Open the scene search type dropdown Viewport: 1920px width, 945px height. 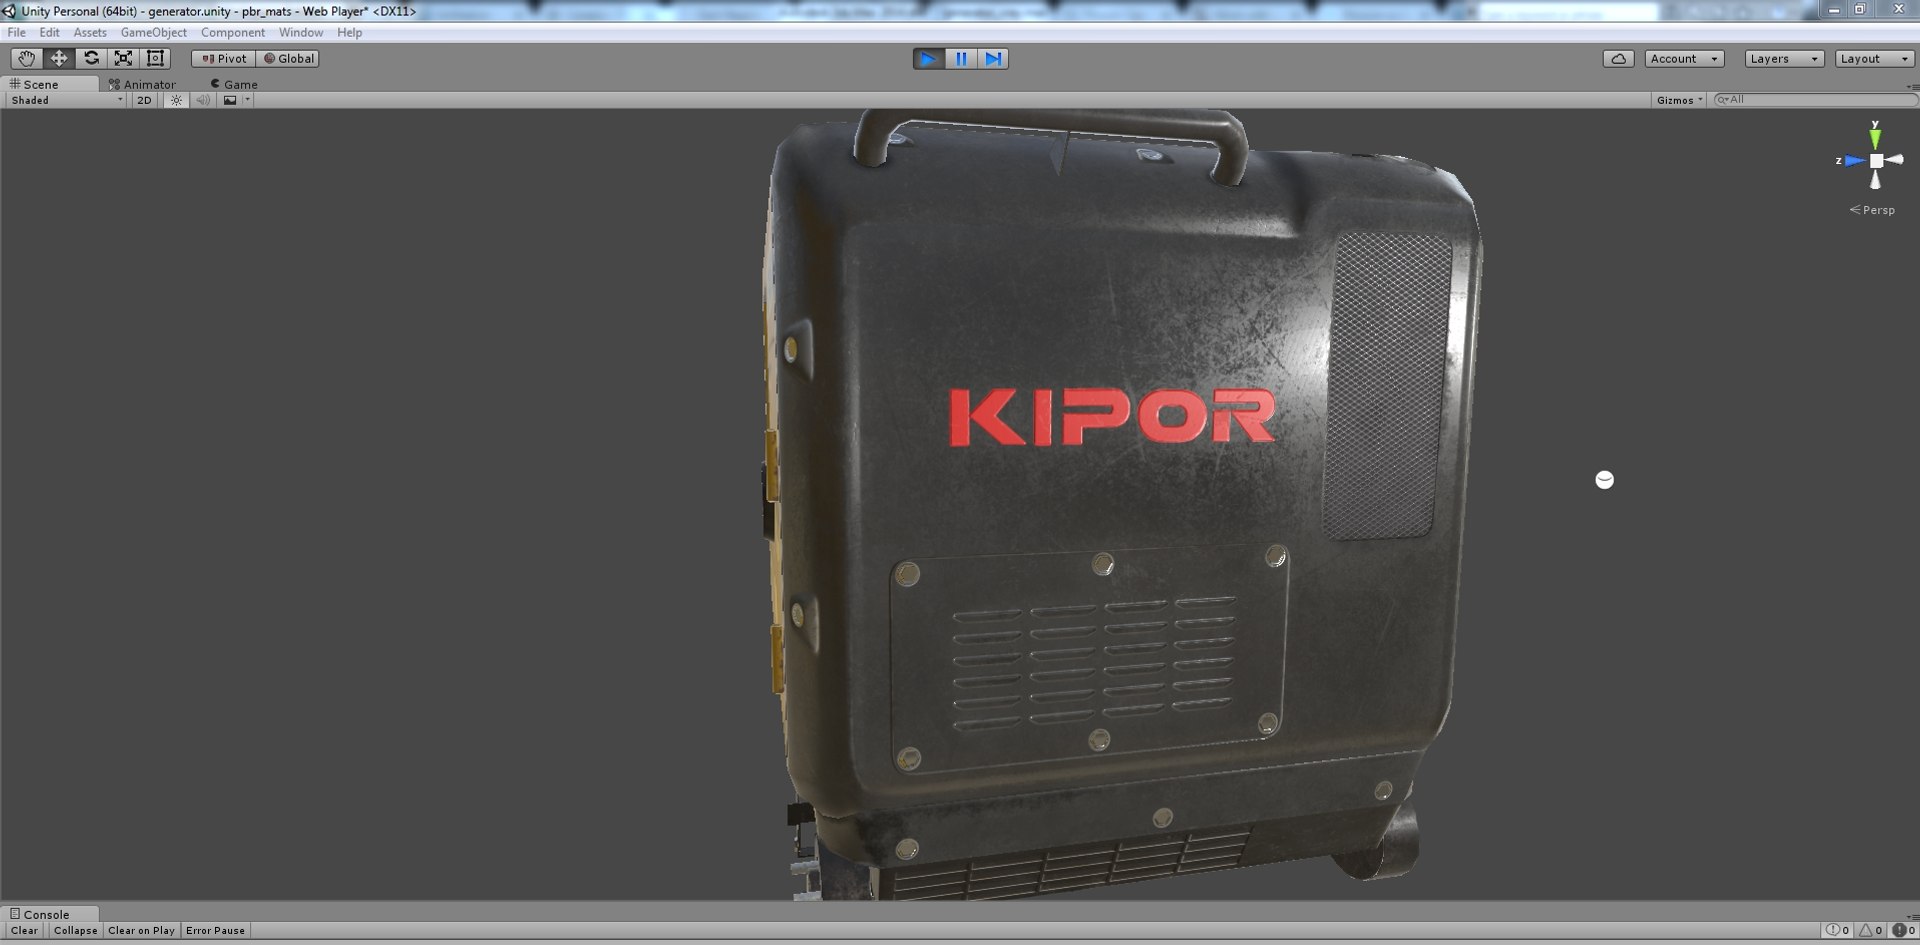click(x=1721, y=99)
